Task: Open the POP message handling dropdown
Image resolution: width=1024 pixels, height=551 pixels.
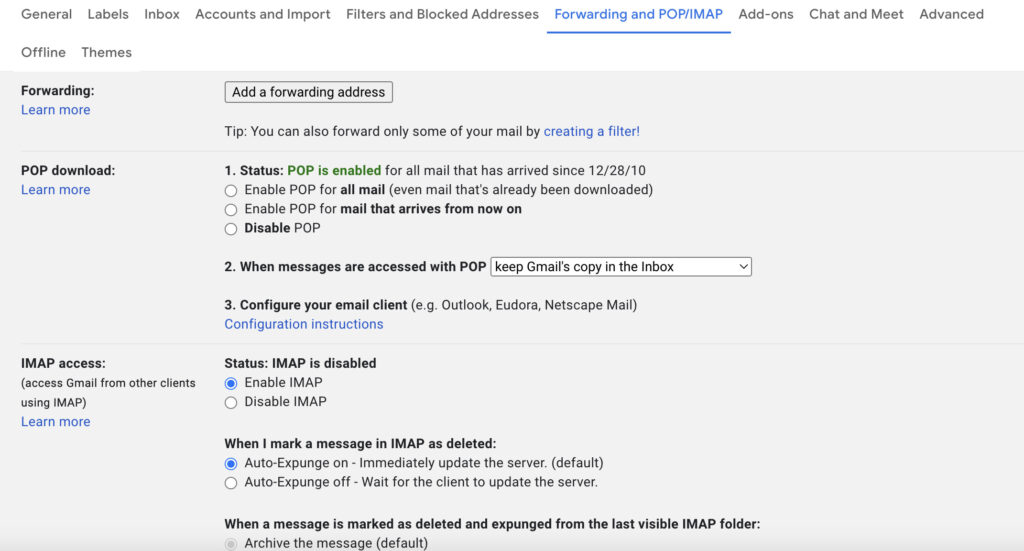Action: coord(621,267)
